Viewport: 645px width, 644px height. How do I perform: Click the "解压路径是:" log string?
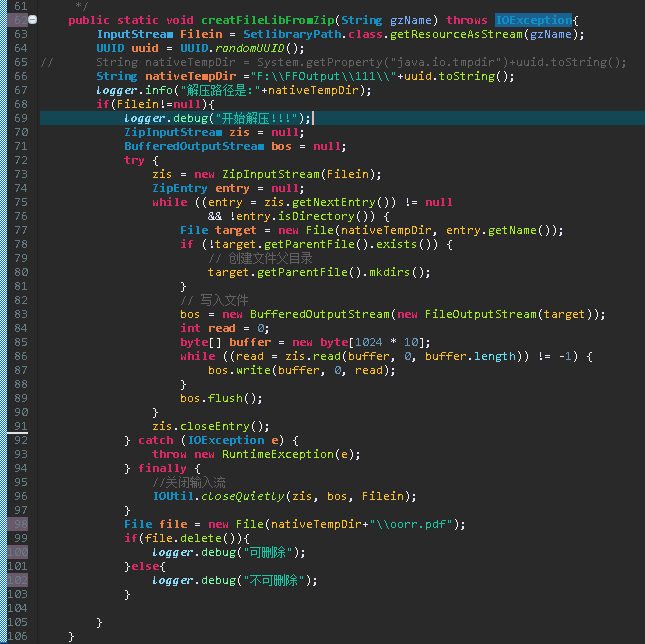tap(220, 90)
